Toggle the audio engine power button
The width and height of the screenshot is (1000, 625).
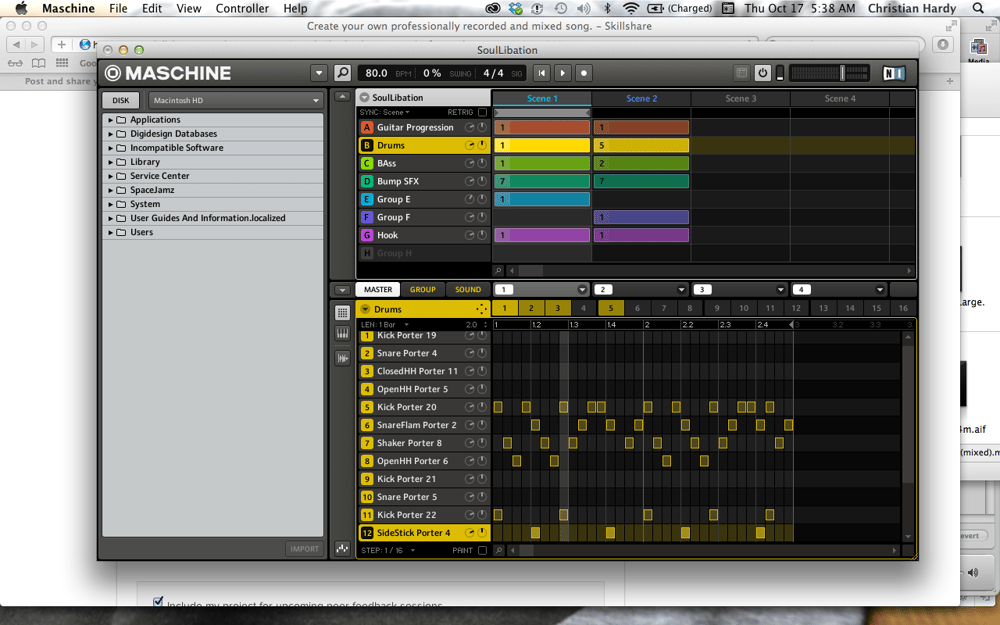click(x=762, y=73)
